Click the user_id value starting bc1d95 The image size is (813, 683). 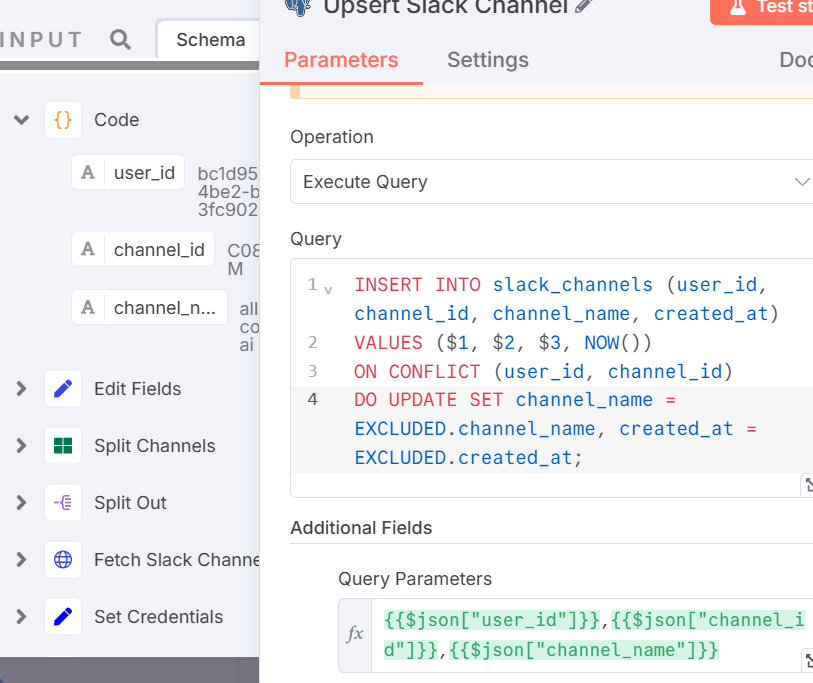228,191
